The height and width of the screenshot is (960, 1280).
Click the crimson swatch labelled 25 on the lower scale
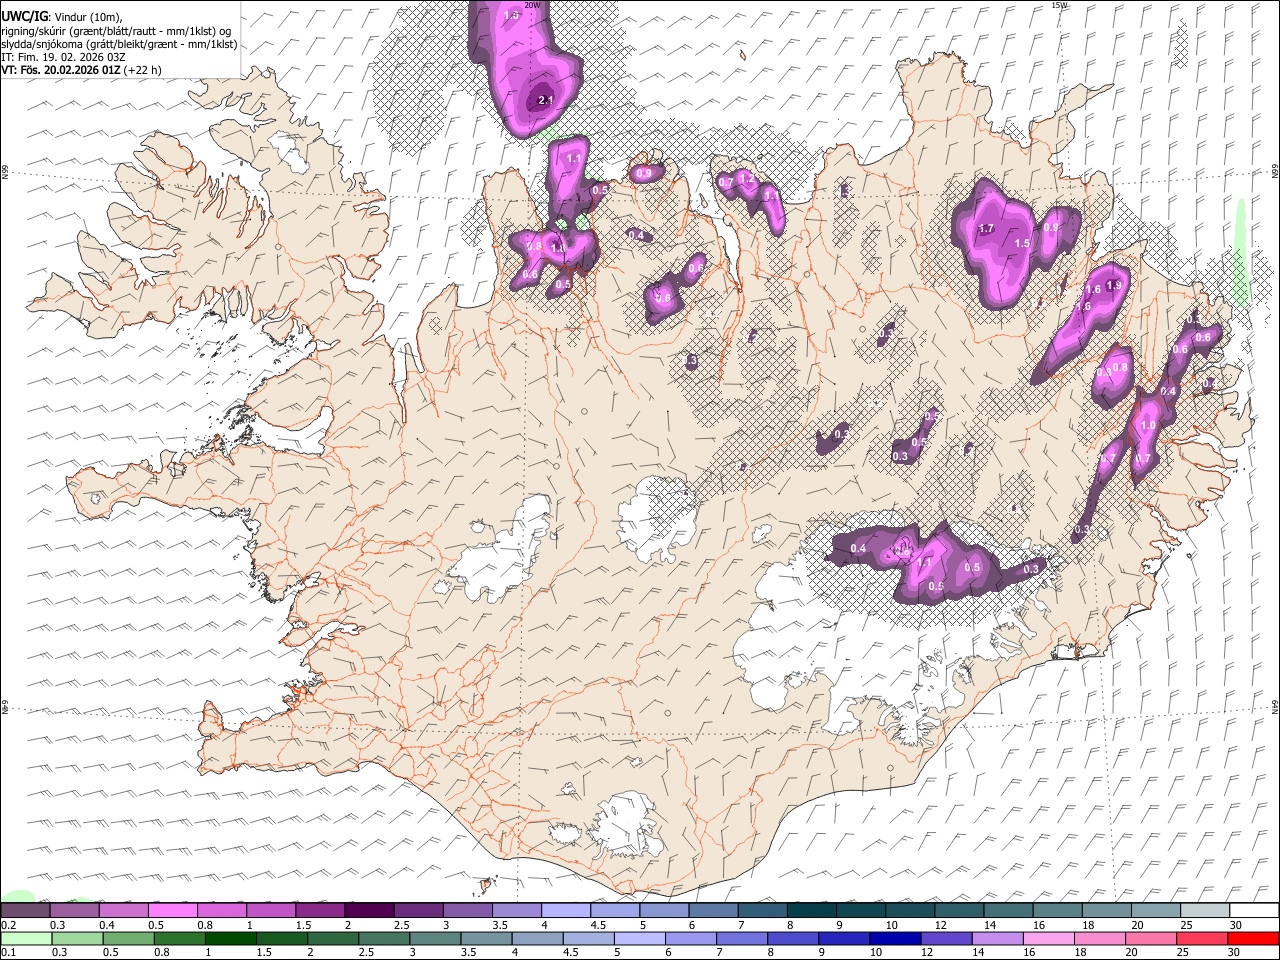1200,938
